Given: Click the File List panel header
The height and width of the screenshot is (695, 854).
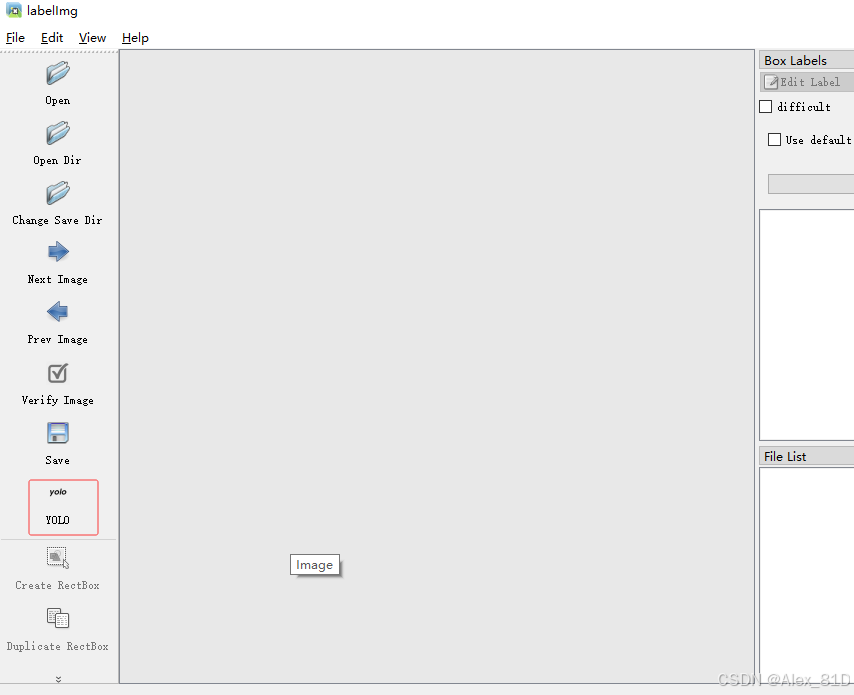Looking at the screenshot, I should point(807,456).
